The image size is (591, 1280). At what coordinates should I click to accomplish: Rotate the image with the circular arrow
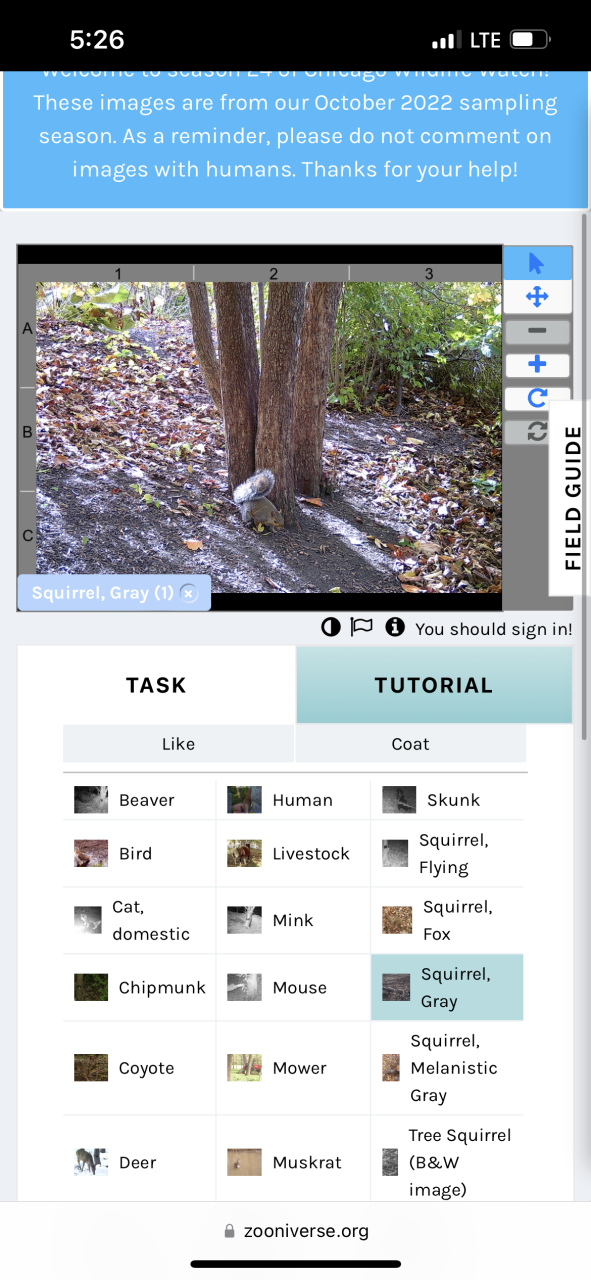click(537, 398)
